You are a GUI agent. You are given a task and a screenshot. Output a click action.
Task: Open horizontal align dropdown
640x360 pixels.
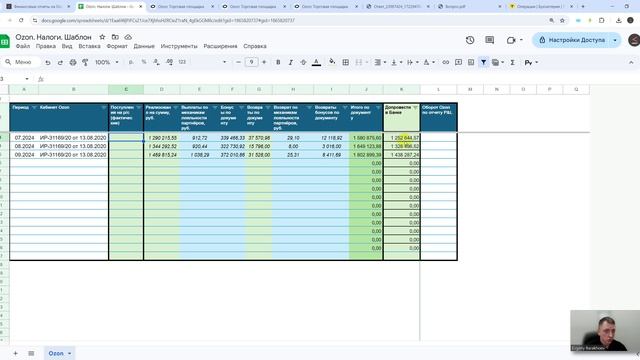(x=380, y=62)
